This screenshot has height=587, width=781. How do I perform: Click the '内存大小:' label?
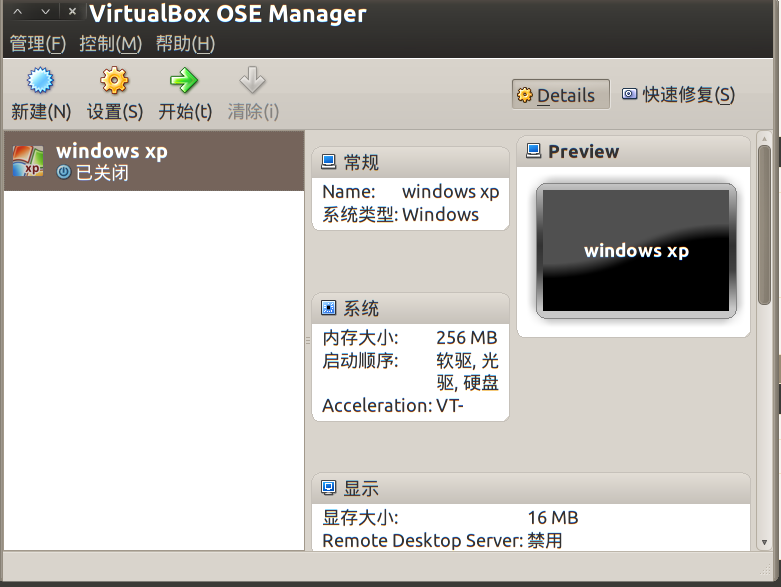(x=360, y=338)
